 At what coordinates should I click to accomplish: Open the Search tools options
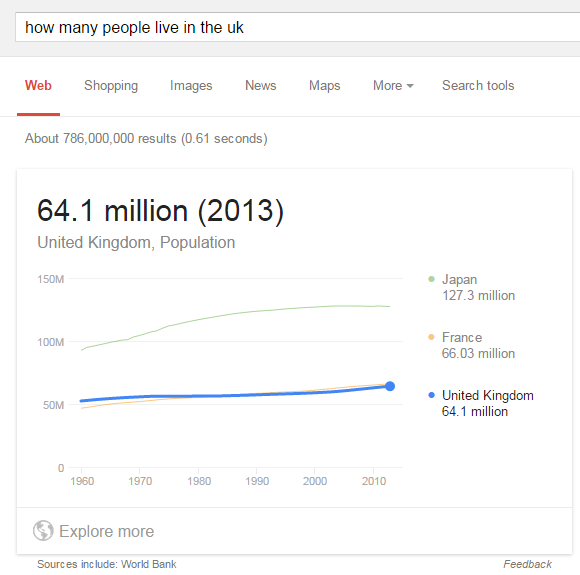[478, 85]
